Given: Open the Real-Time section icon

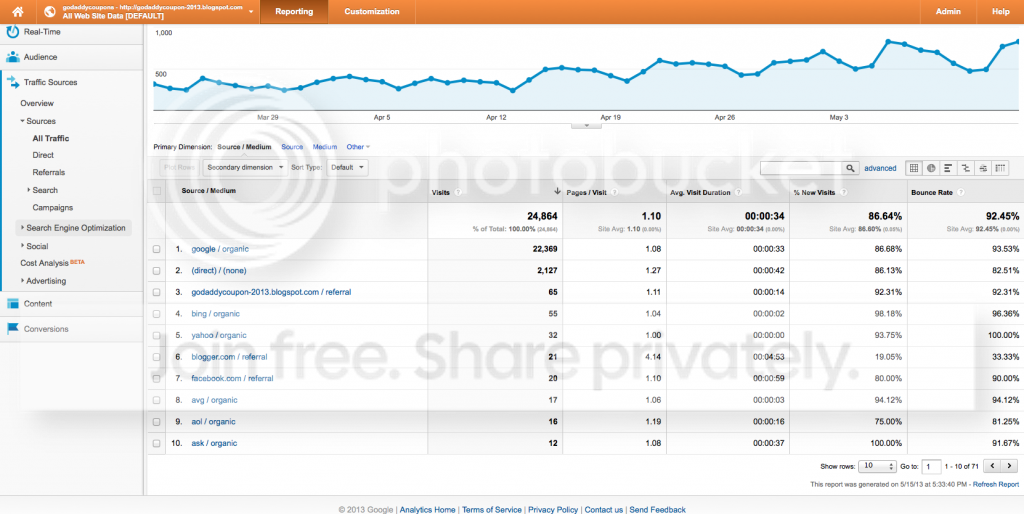Looking at the screenshot, I should click(12, 31).
